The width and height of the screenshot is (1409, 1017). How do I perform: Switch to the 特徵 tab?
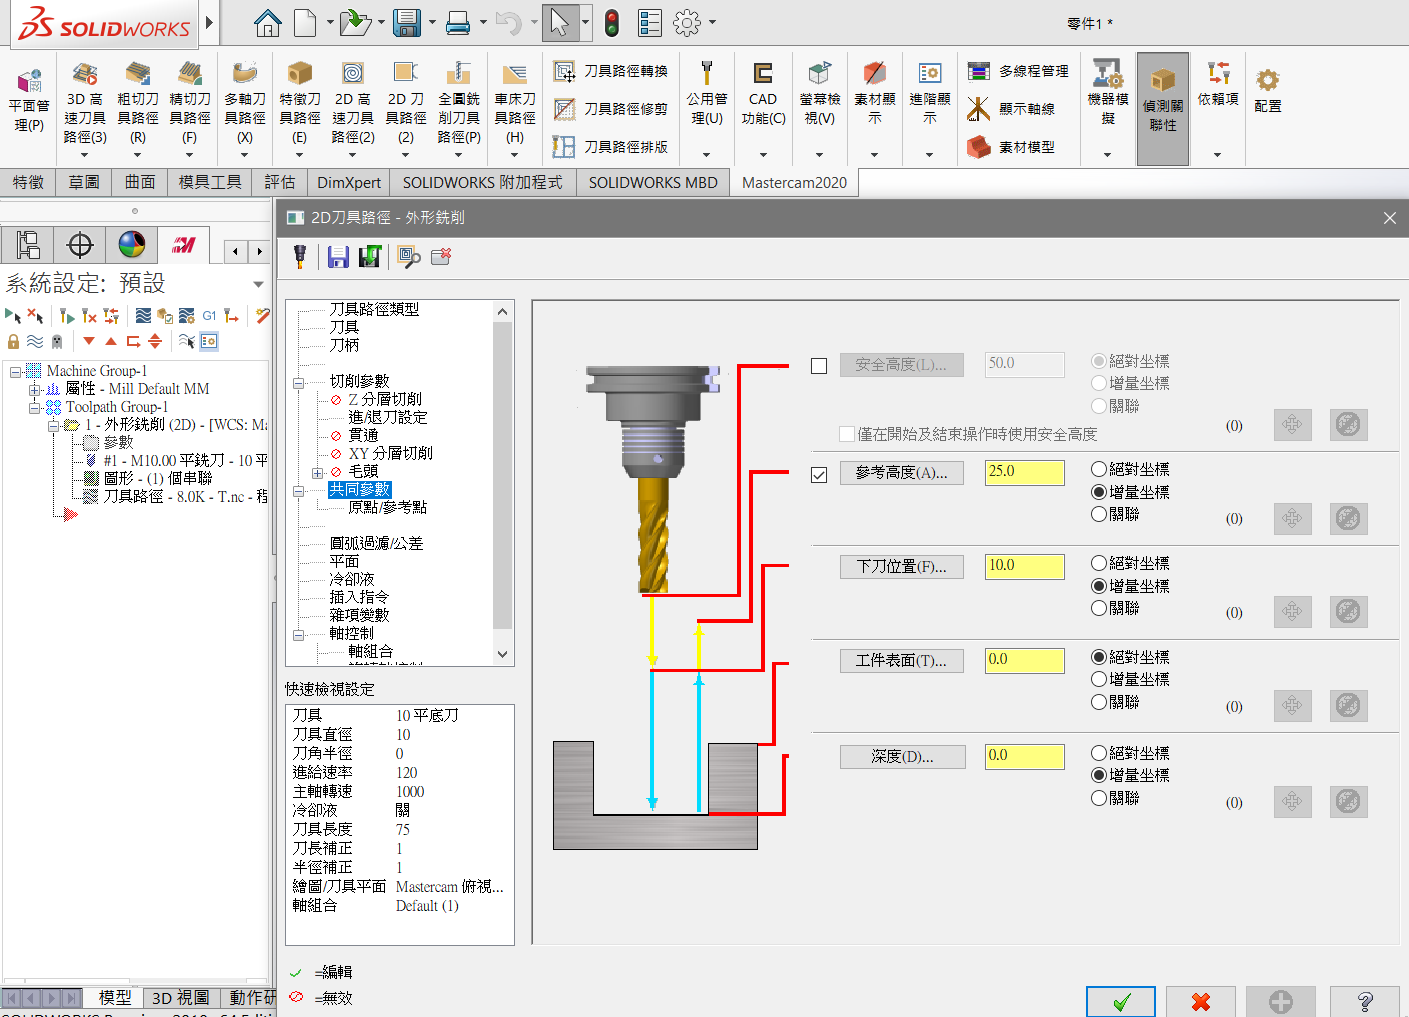tap(28, 182)
